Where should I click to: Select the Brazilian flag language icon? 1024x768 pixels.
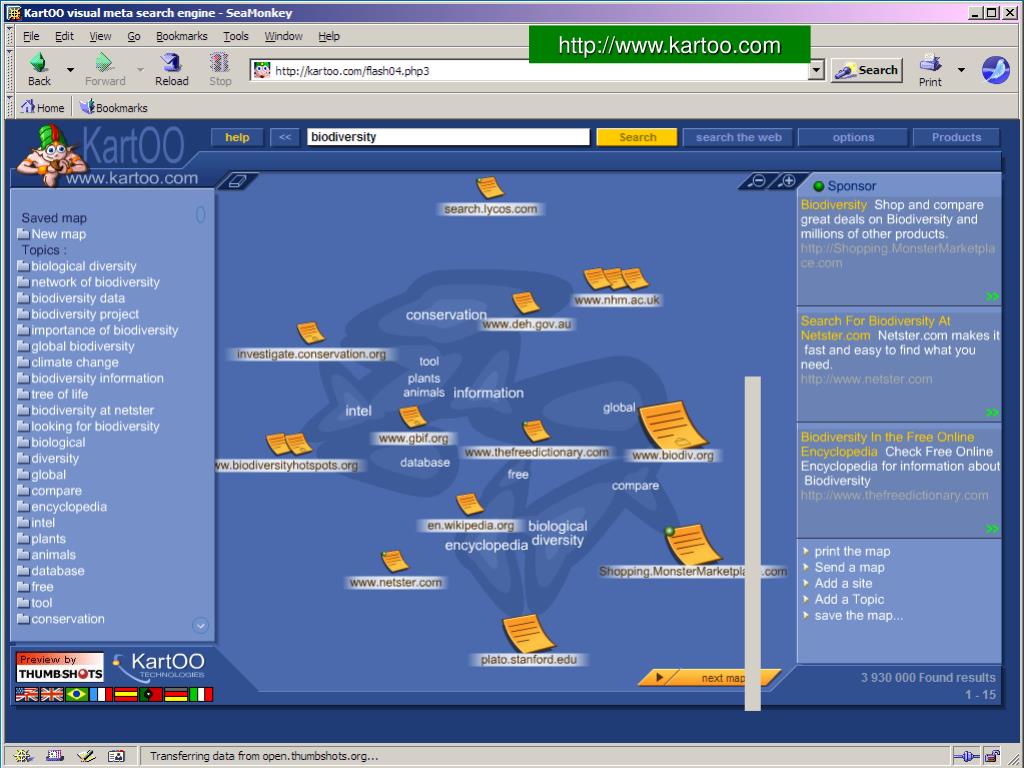(76, 694)
